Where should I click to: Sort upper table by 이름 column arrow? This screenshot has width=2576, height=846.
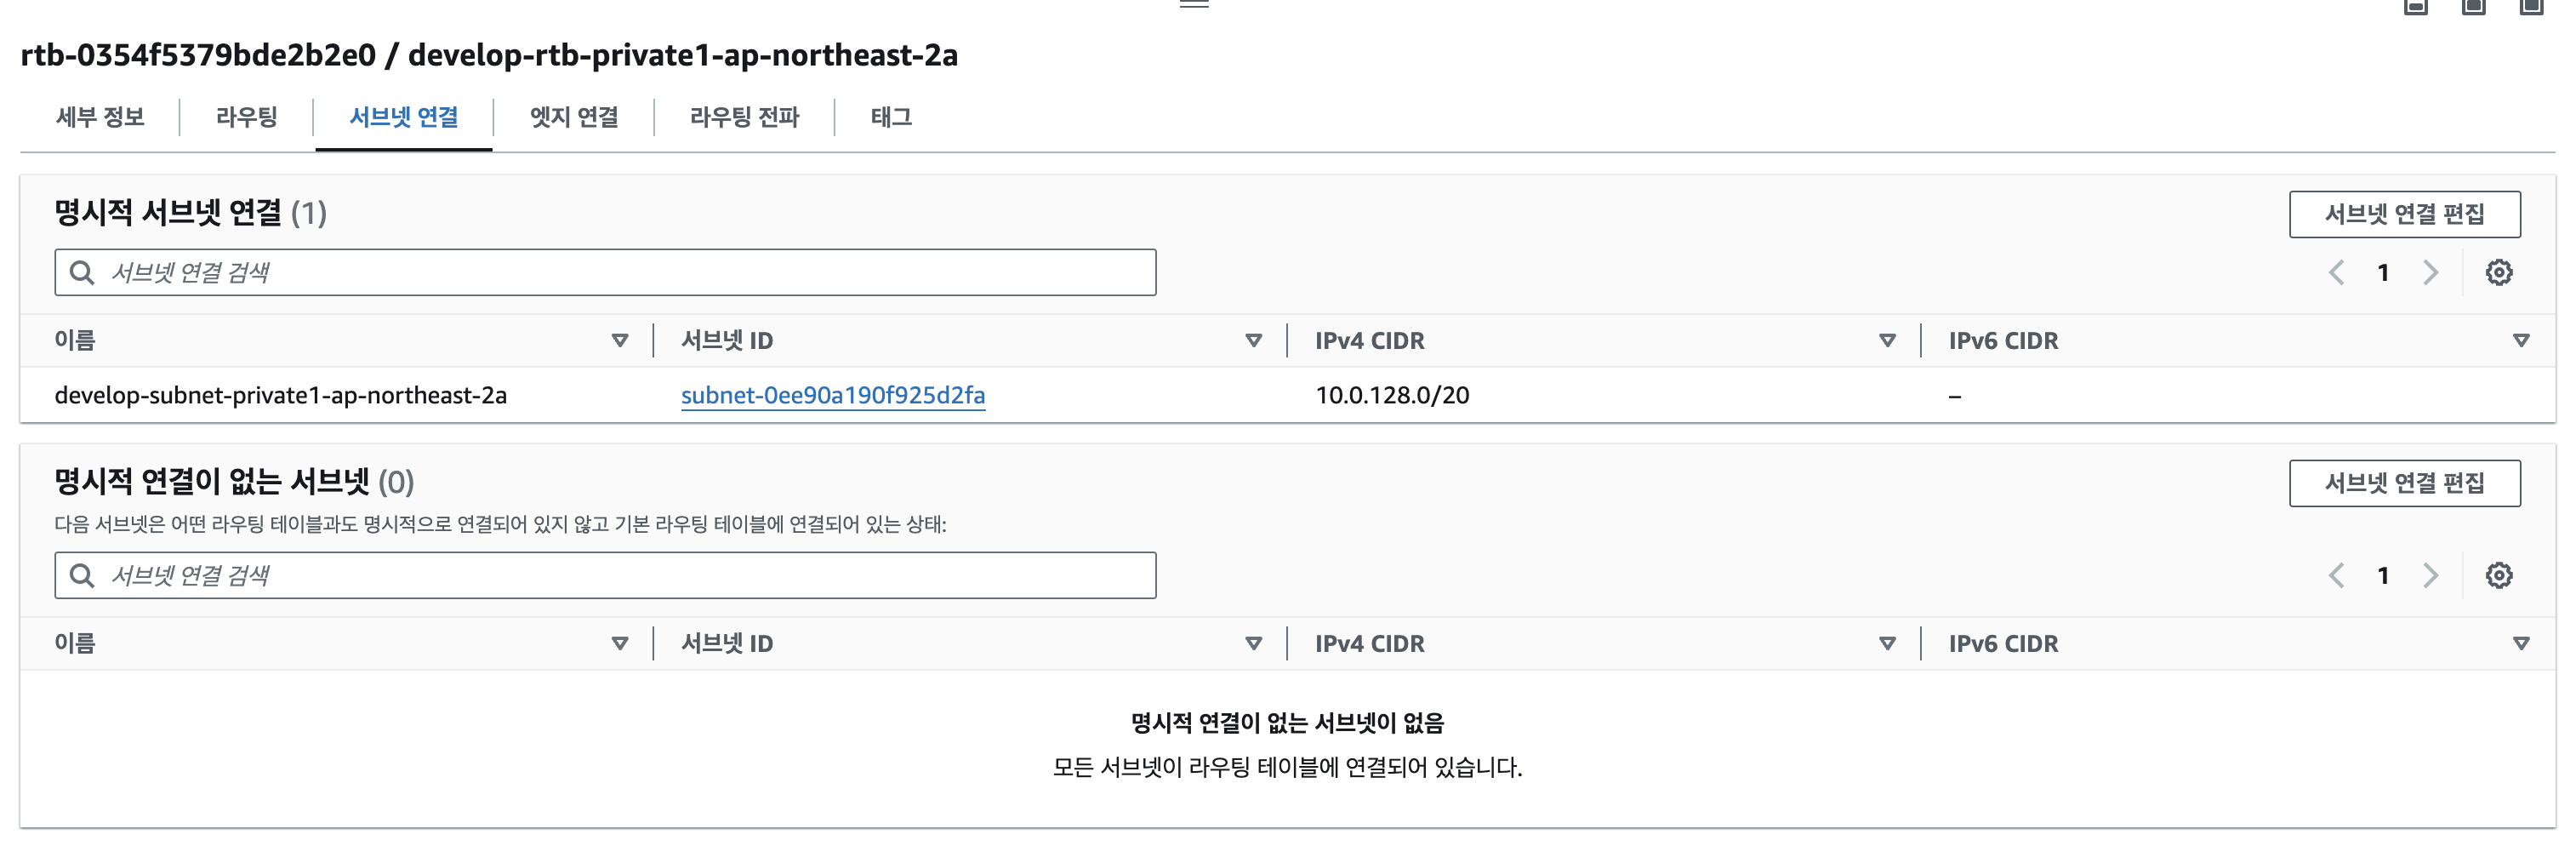tap(620, 340)
